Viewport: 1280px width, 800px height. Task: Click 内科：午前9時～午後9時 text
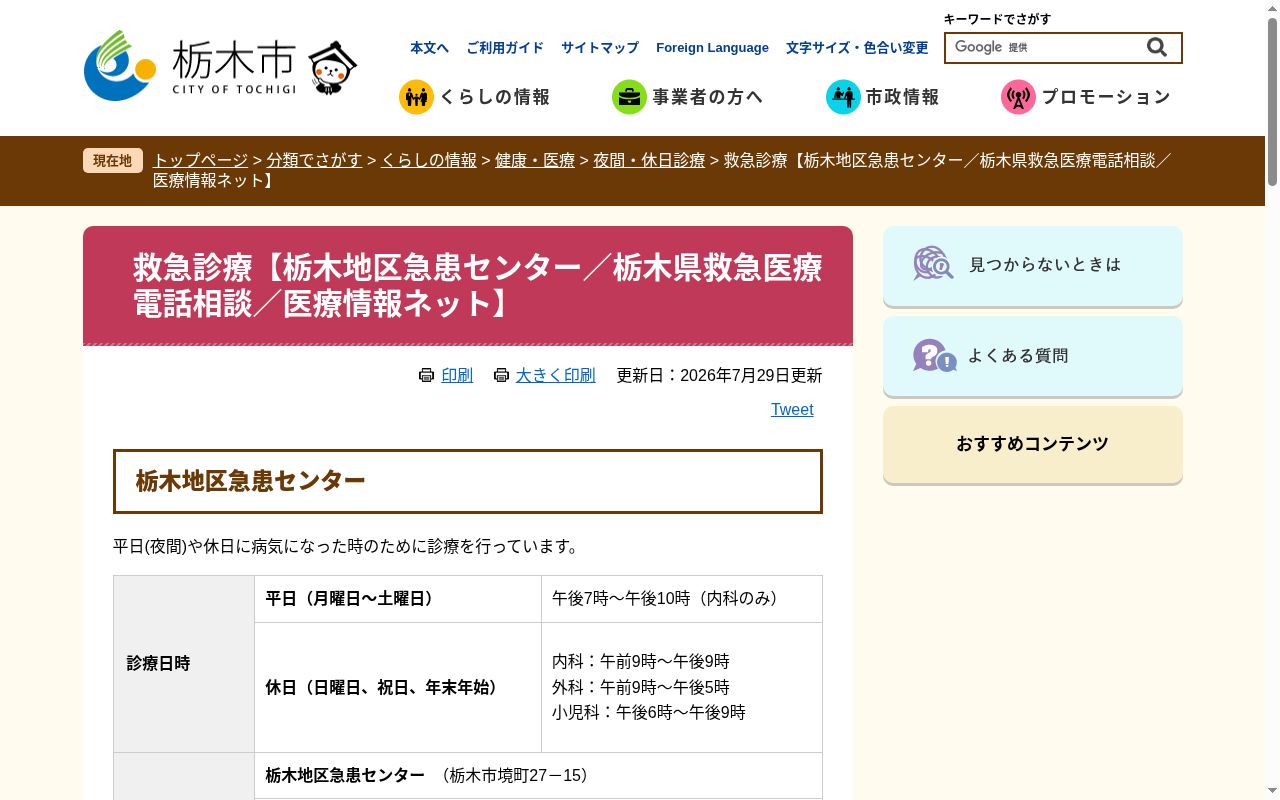click(x=641, y=661)
